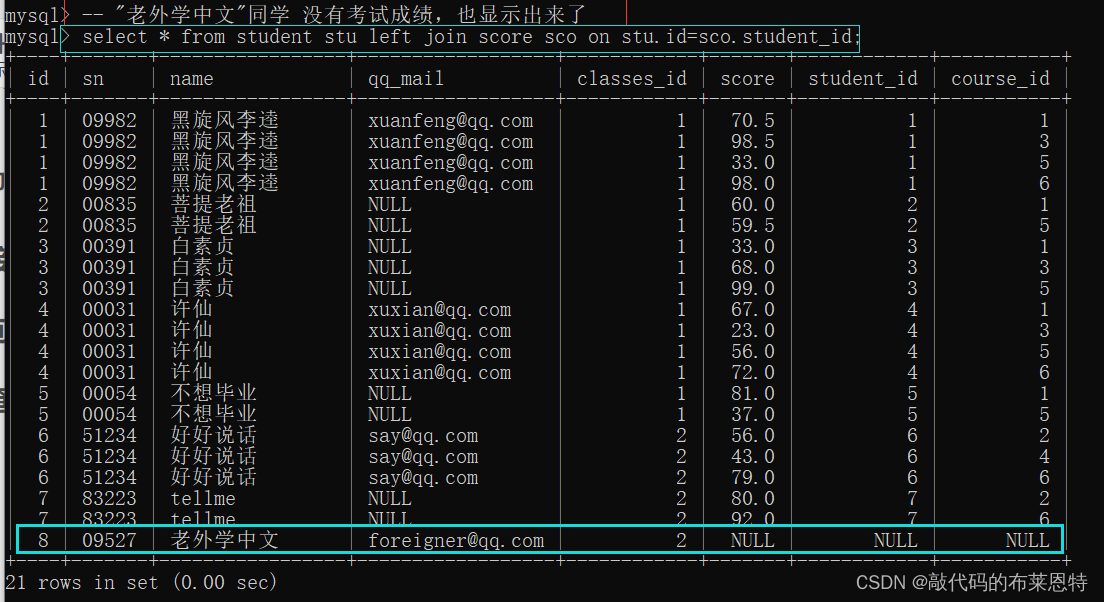The width and height of the screenshot is (1104, 602).
Task: Select the "id" column header
Action: tap(39, 78)
